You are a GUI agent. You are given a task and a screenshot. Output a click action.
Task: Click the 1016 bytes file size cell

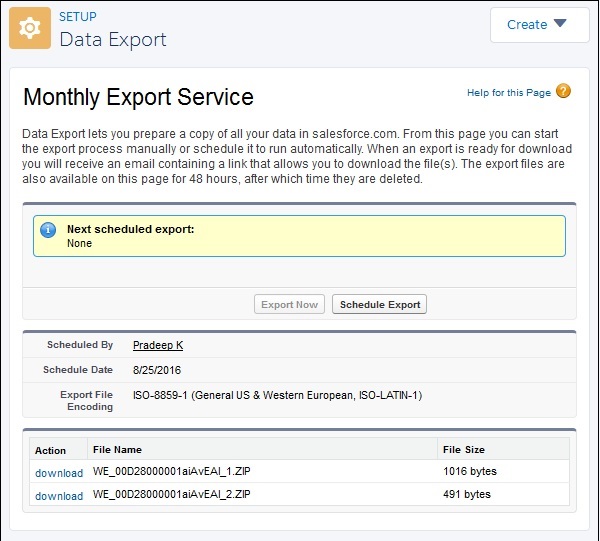(x=469, y=471)
